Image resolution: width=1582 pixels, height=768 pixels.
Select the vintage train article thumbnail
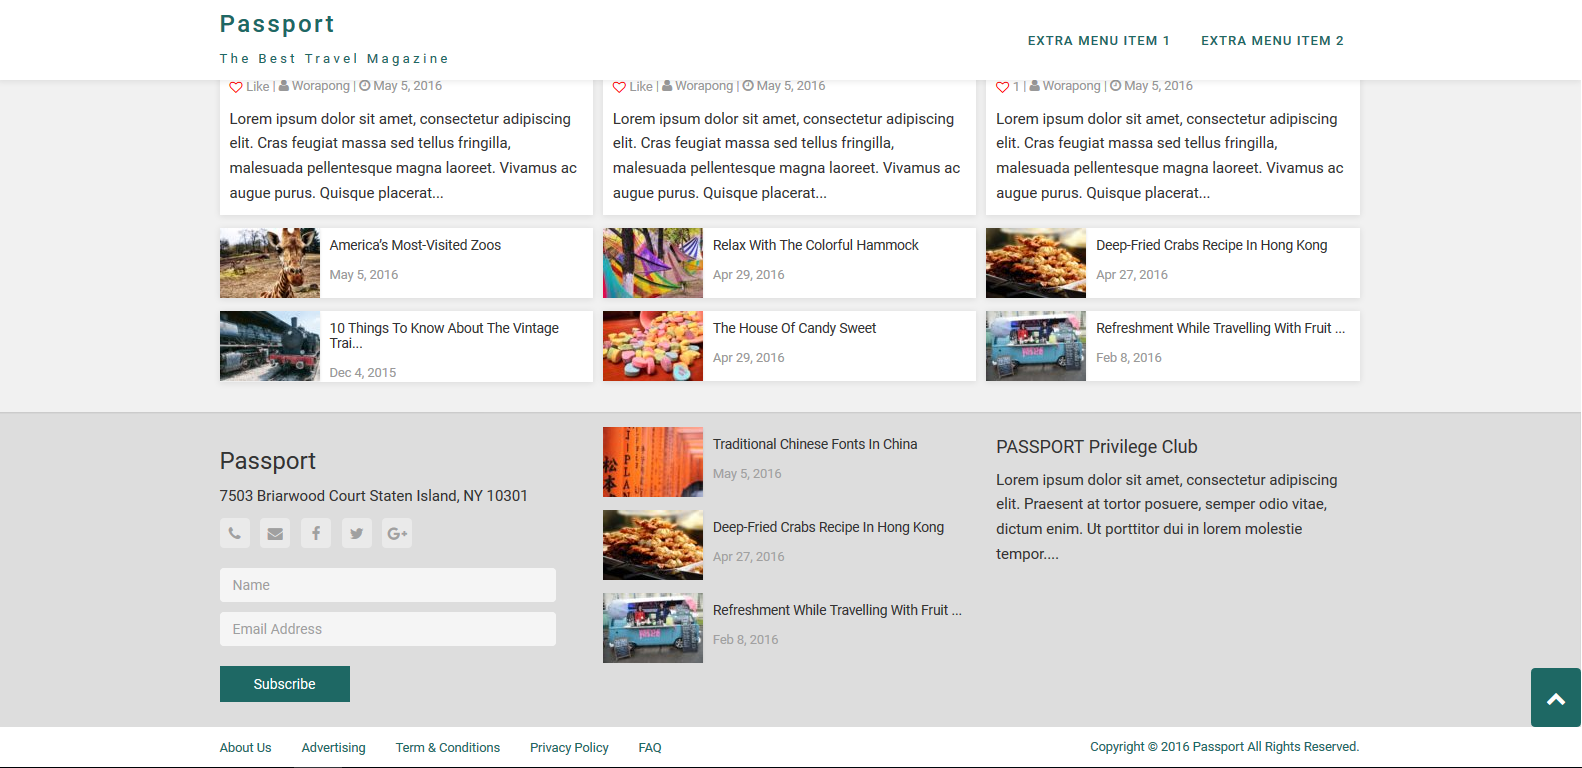pyautogui.click(x=270, y=346)
